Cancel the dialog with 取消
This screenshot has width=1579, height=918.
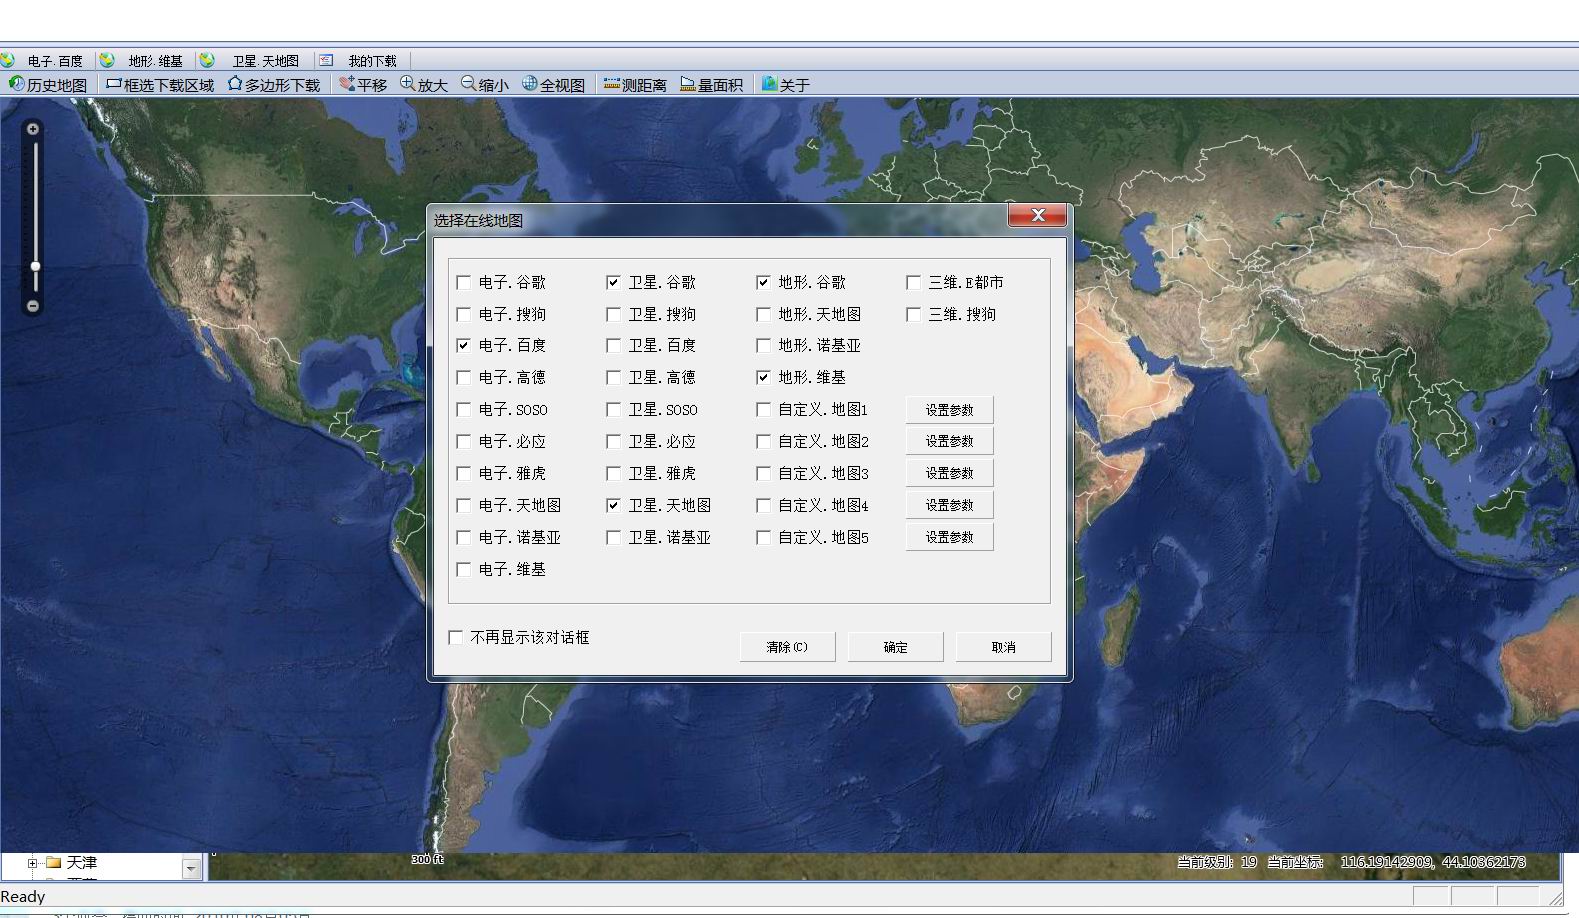click(x=1003, y=647)
